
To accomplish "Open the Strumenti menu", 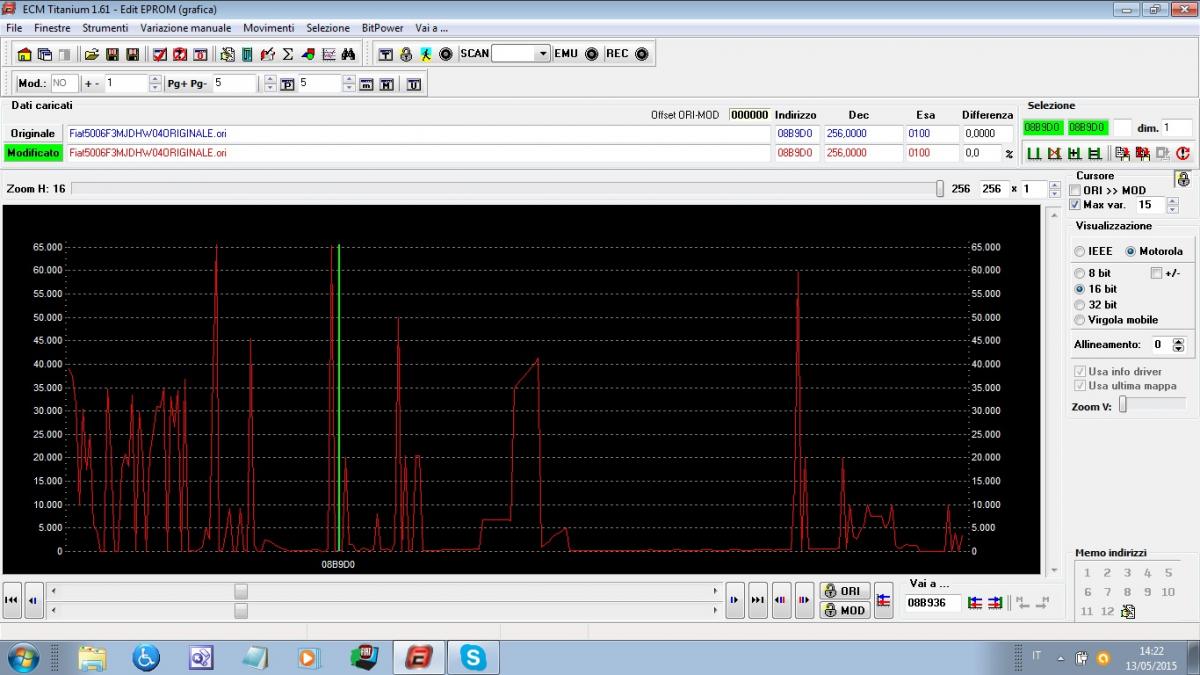I will click(105, 28).
